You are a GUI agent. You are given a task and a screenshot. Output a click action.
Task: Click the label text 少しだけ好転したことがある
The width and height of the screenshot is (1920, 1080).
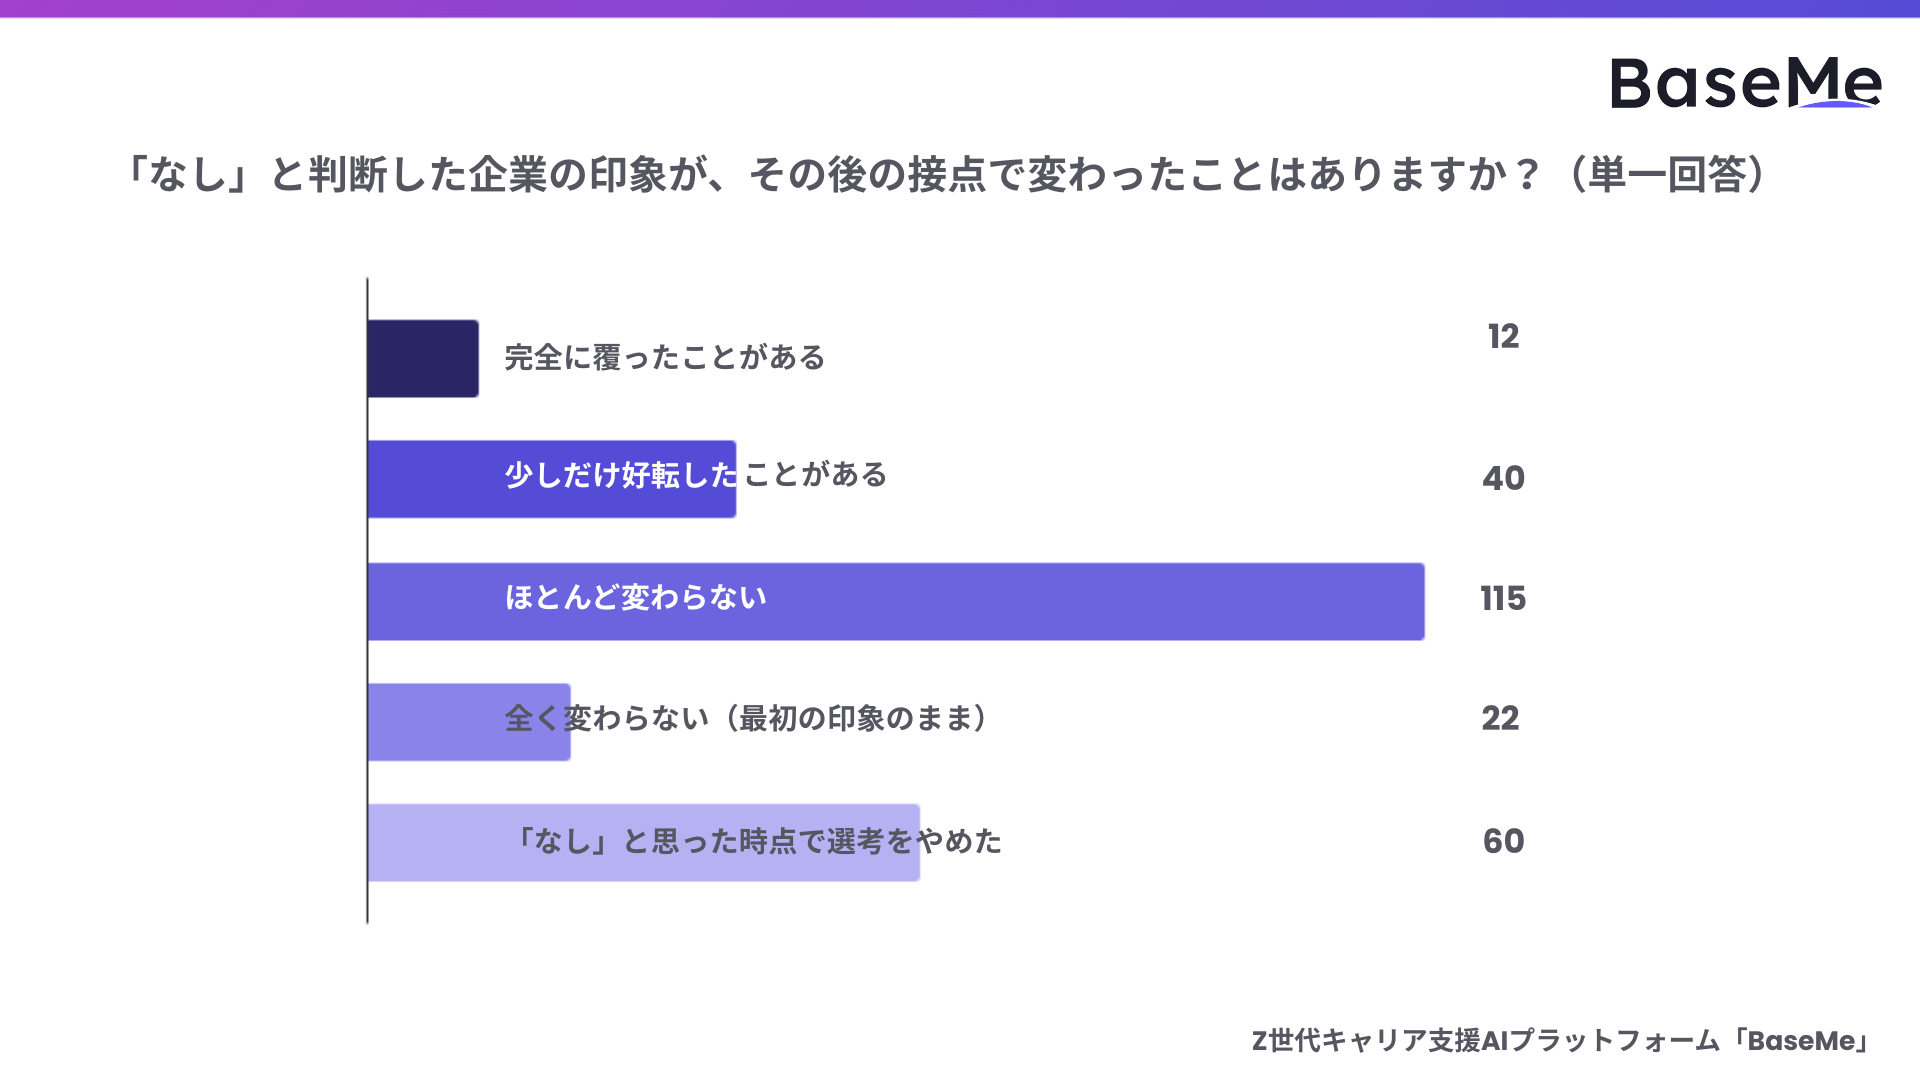pyautogui.click(x=696, y=475)
